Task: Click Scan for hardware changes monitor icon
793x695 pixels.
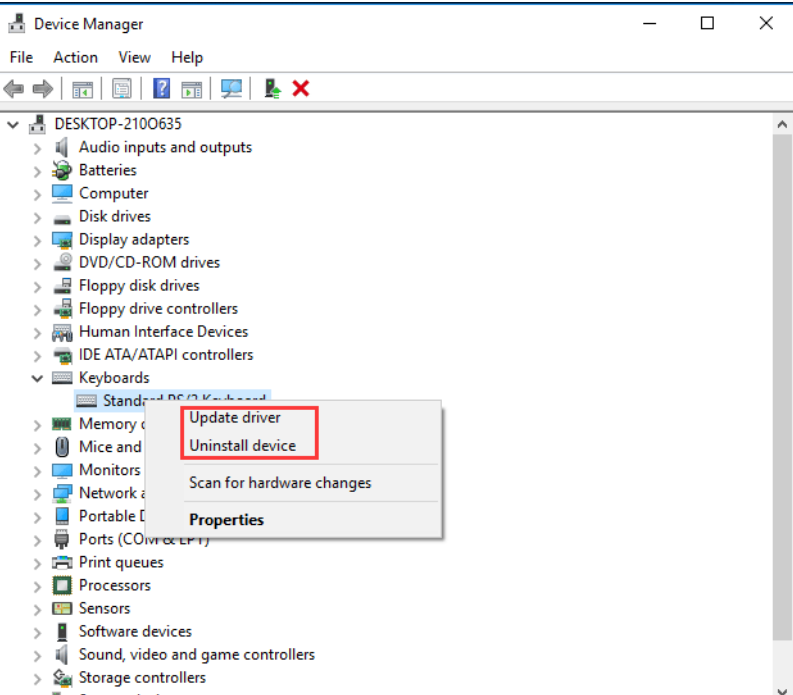Action: (x=231, y=89)
